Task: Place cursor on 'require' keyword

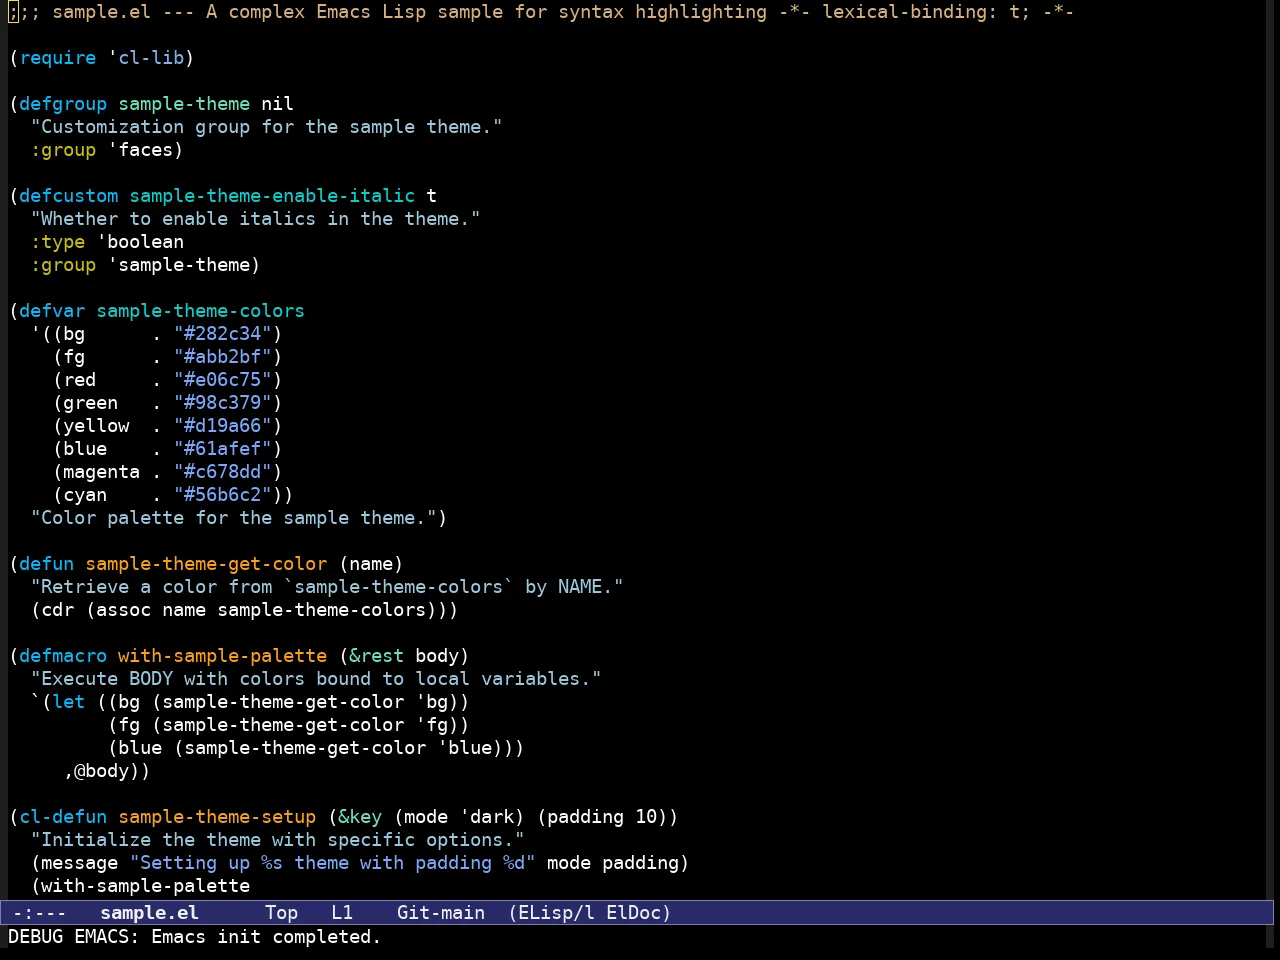Action: click(x=58, y=58)
